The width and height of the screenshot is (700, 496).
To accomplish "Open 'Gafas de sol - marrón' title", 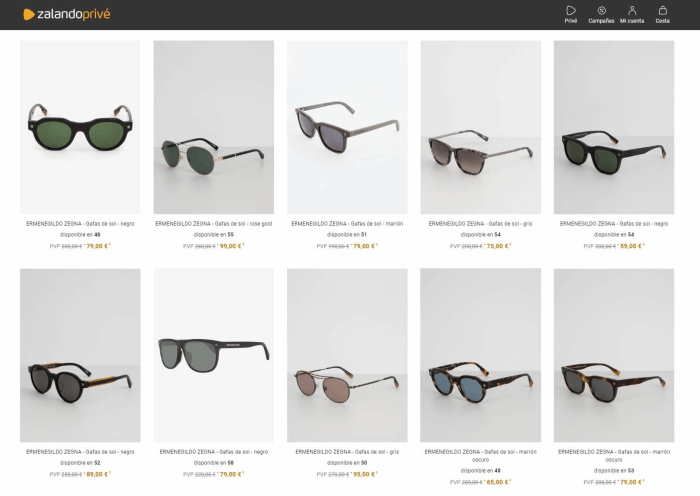I will (347, 224).
